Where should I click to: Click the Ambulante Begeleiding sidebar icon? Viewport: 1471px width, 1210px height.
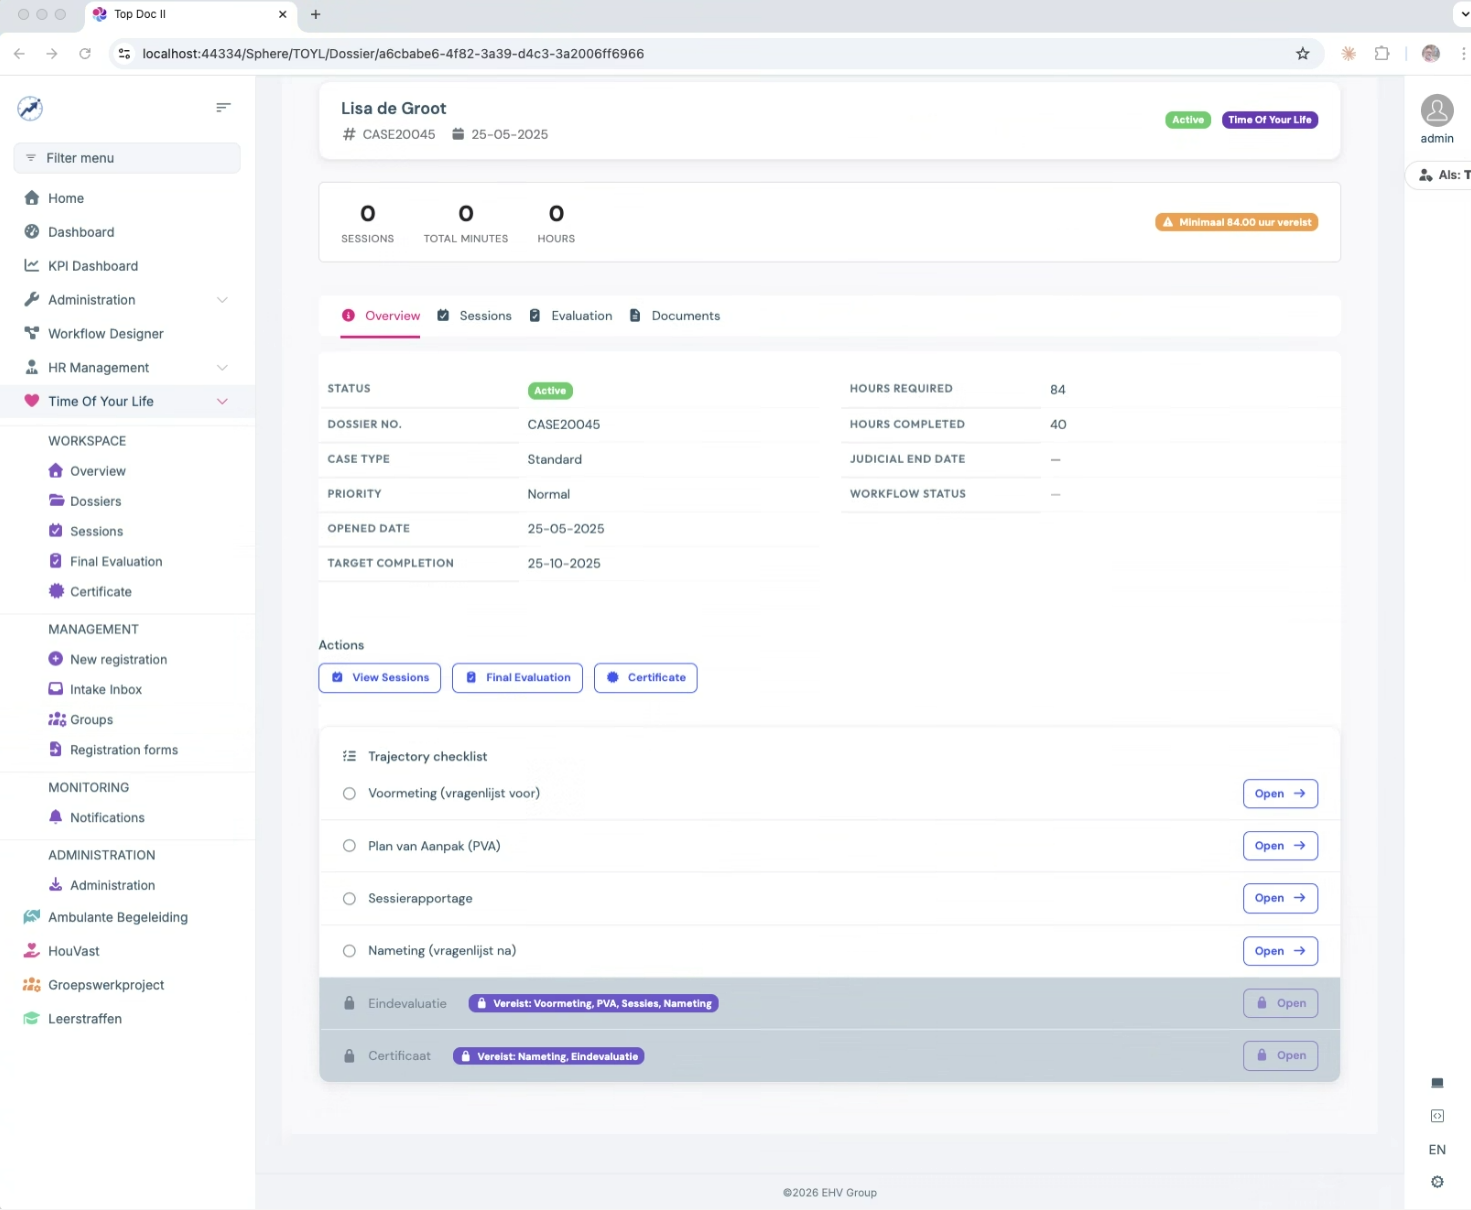click(31, 917)
